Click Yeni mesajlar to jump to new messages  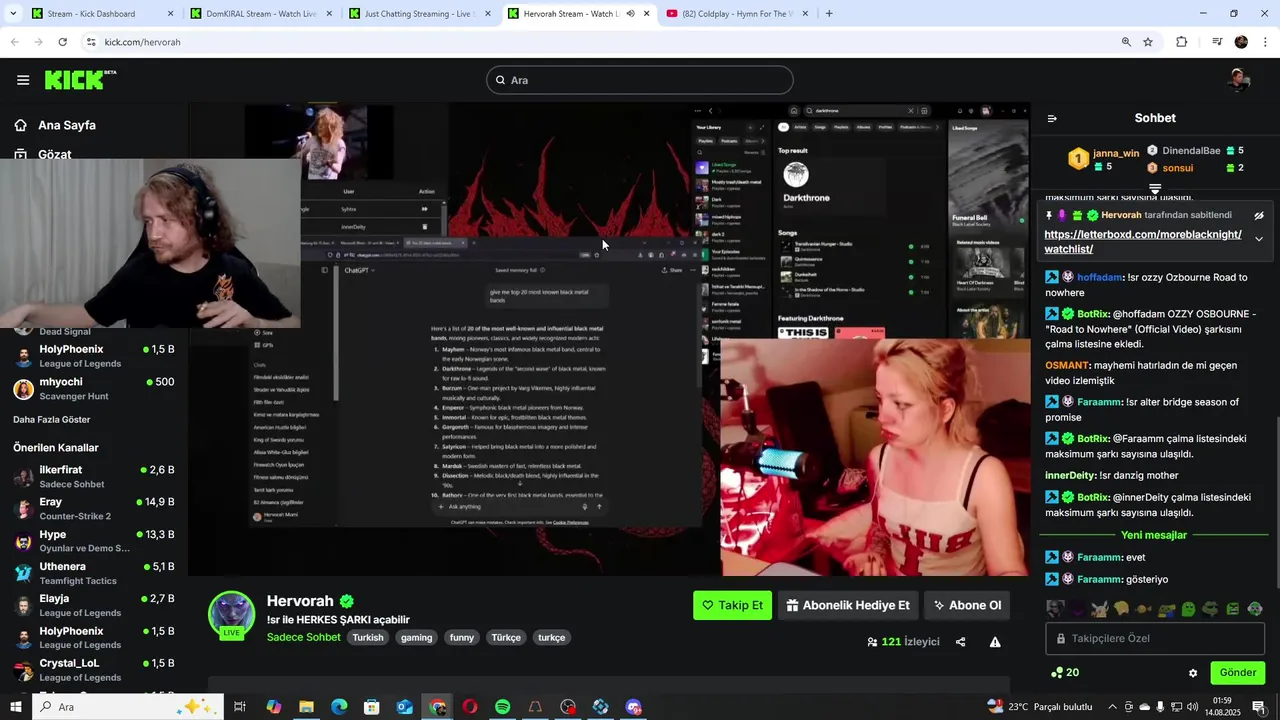1154,535
